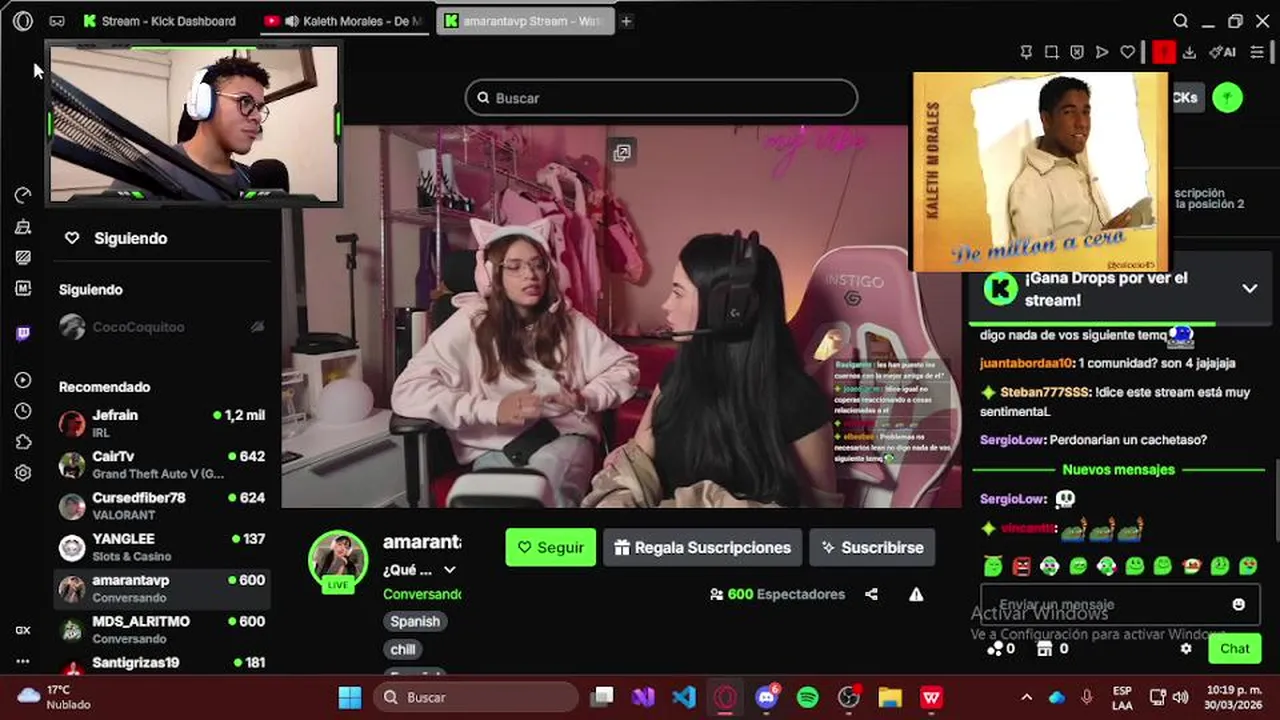Click the amarantavp live avatar
Screen dimensions: 1280x720
[338, 560]
